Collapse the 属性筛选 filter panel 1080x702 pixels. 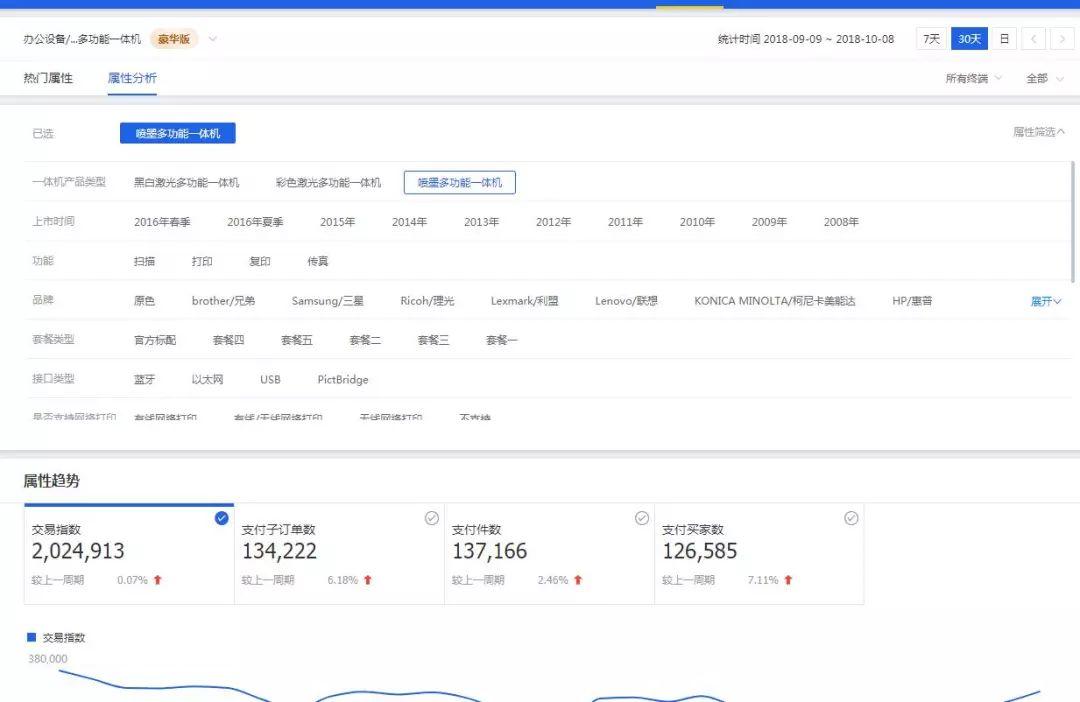(x=1038, y=130)
